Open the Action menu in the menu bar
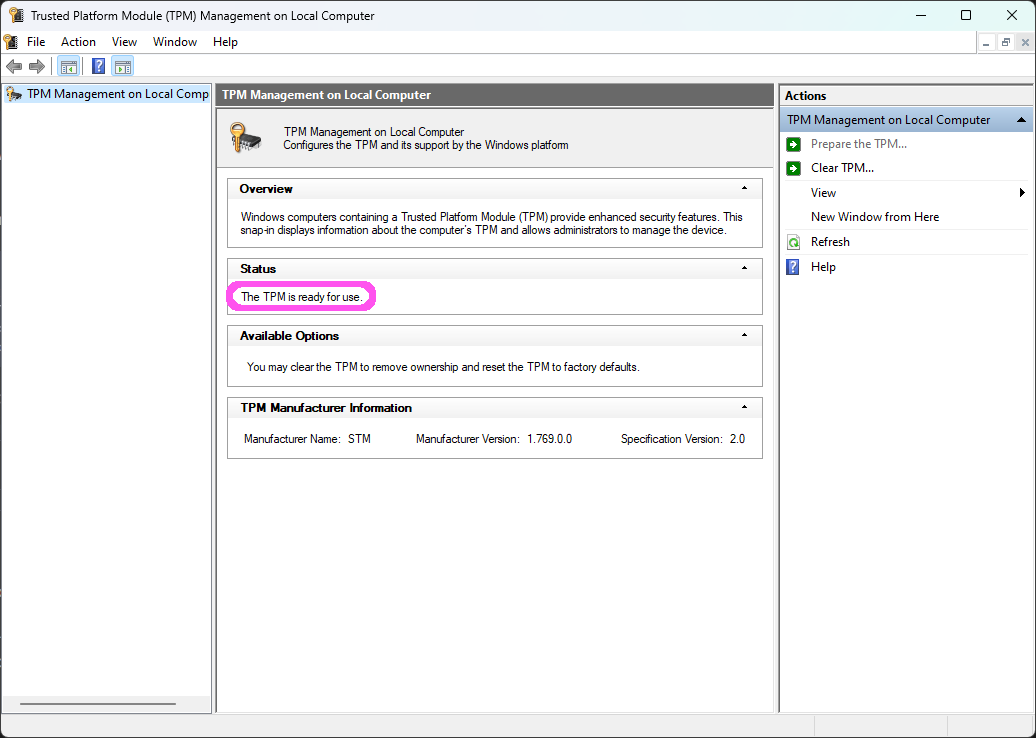This screenshot has height=738, width=1036. (78, 42)
